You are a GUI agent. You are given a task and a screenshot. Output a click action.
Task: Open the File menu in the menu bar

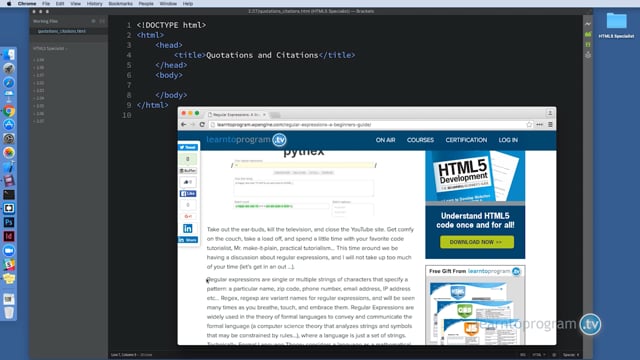[46, 3]
